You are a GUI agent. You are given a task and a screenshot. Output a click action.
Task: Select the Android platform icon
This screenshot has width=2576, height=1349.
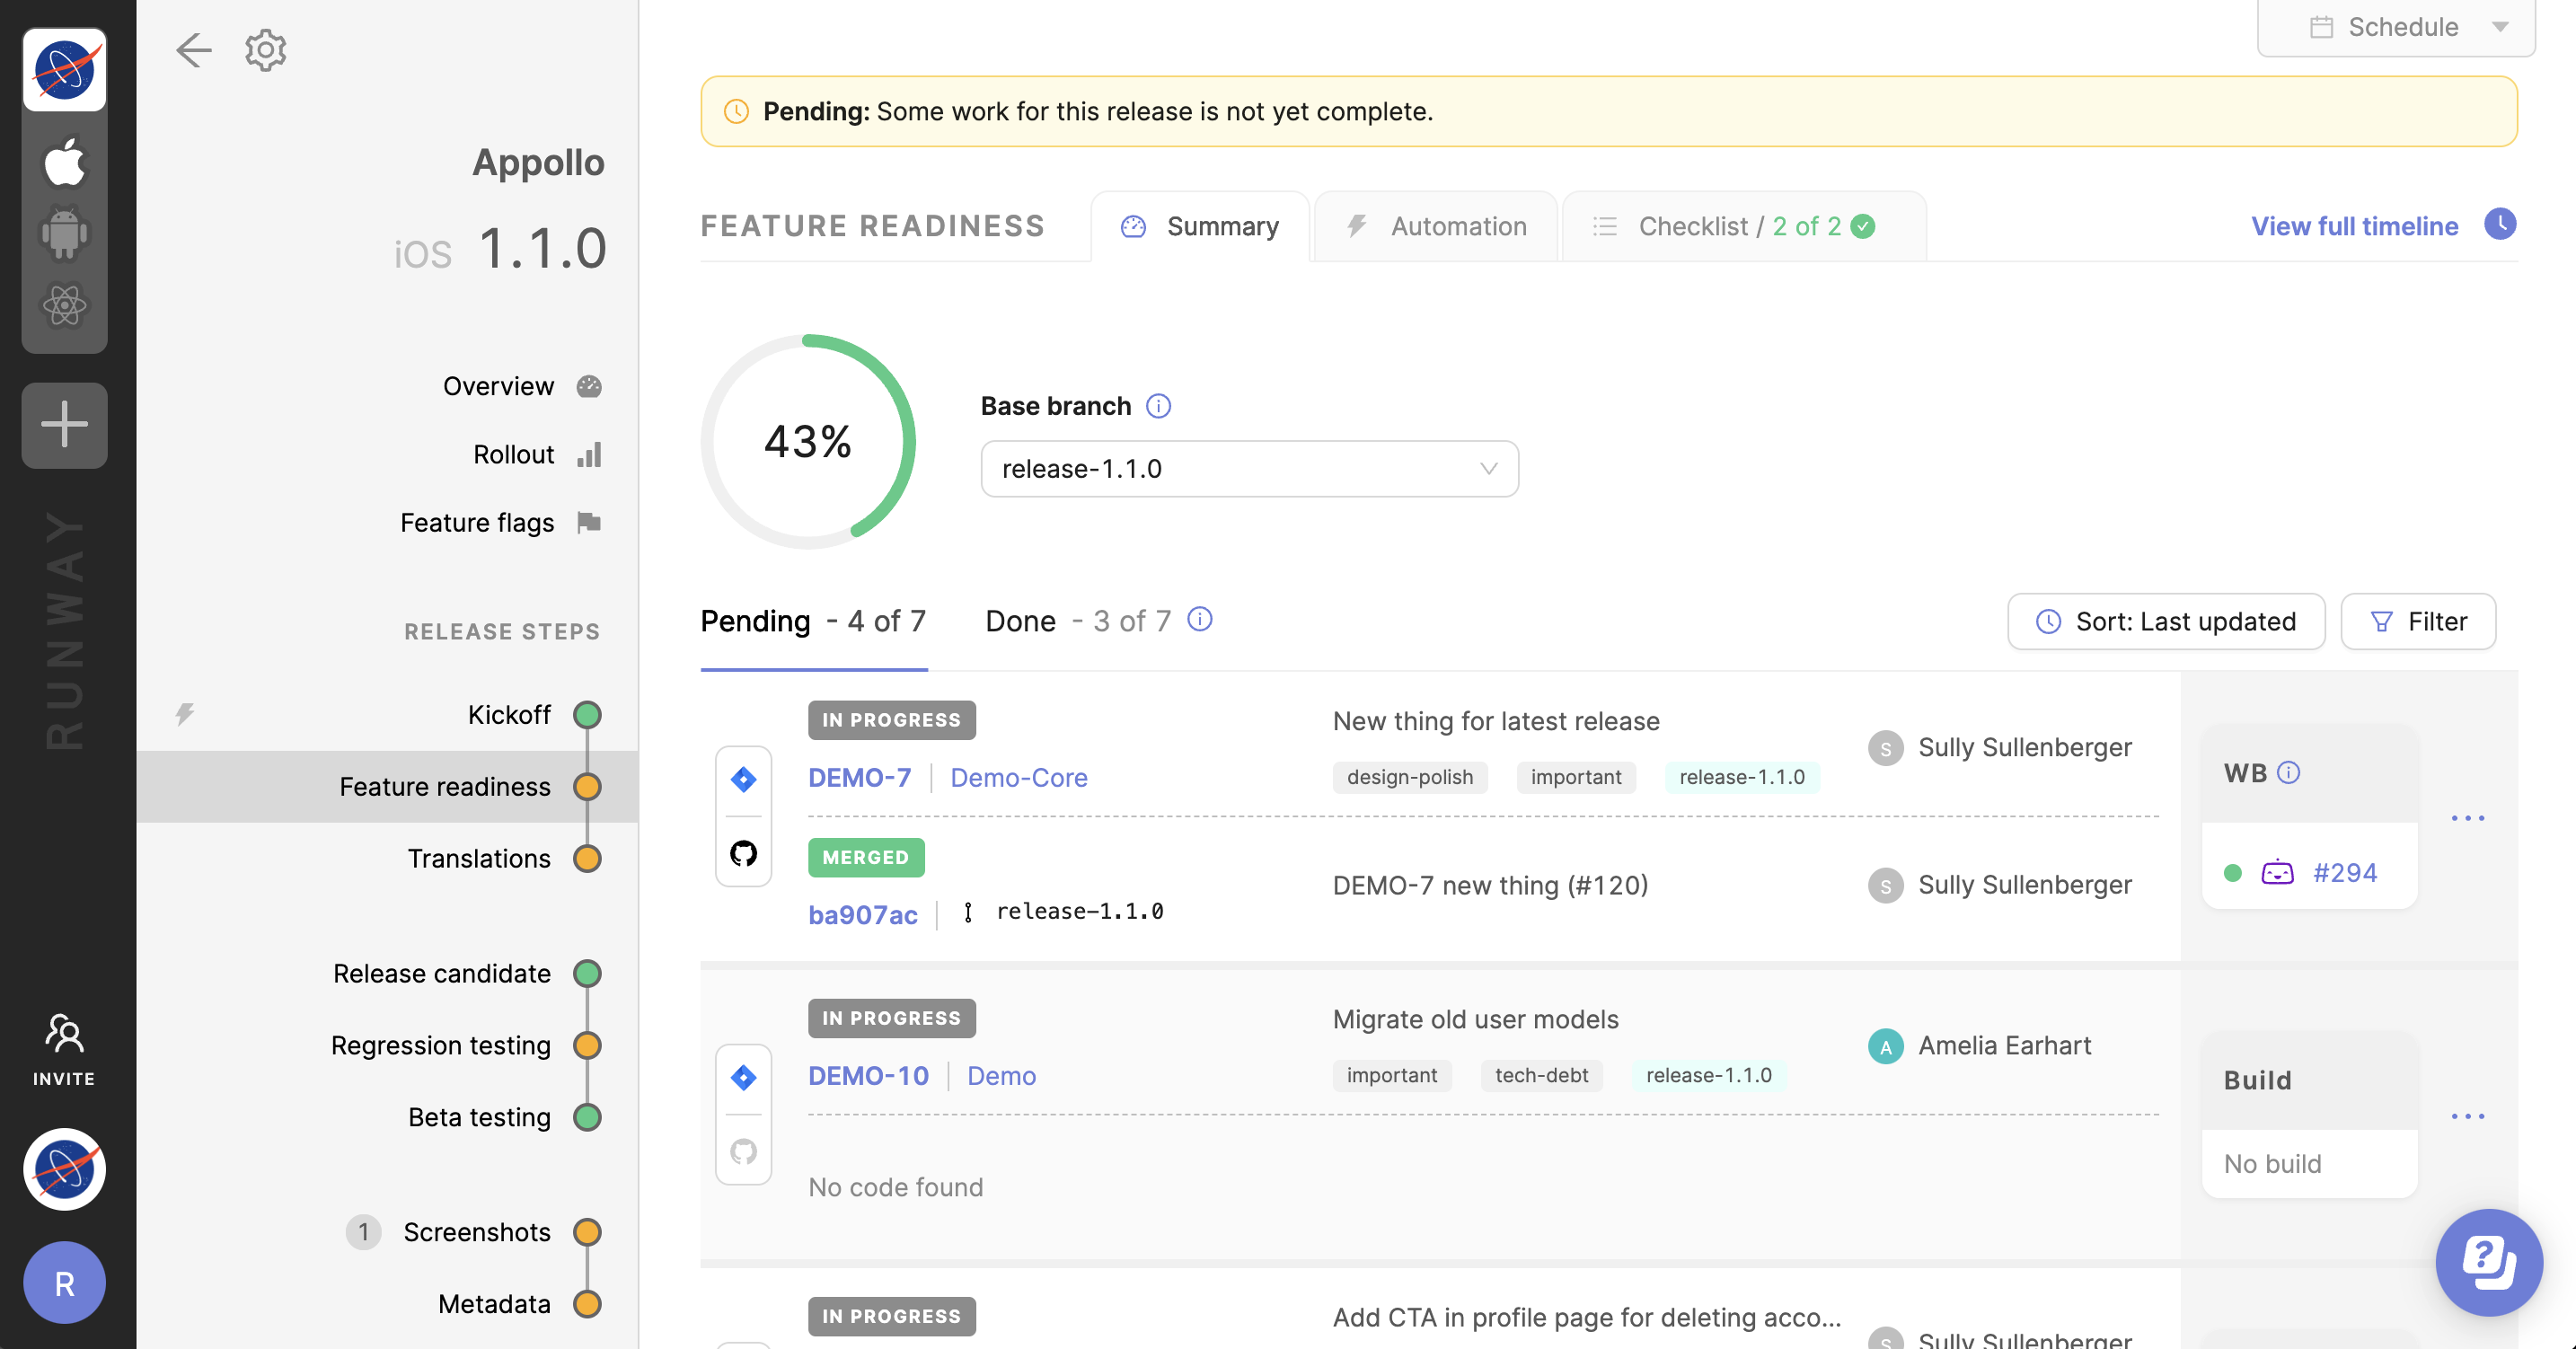[65, 234]
